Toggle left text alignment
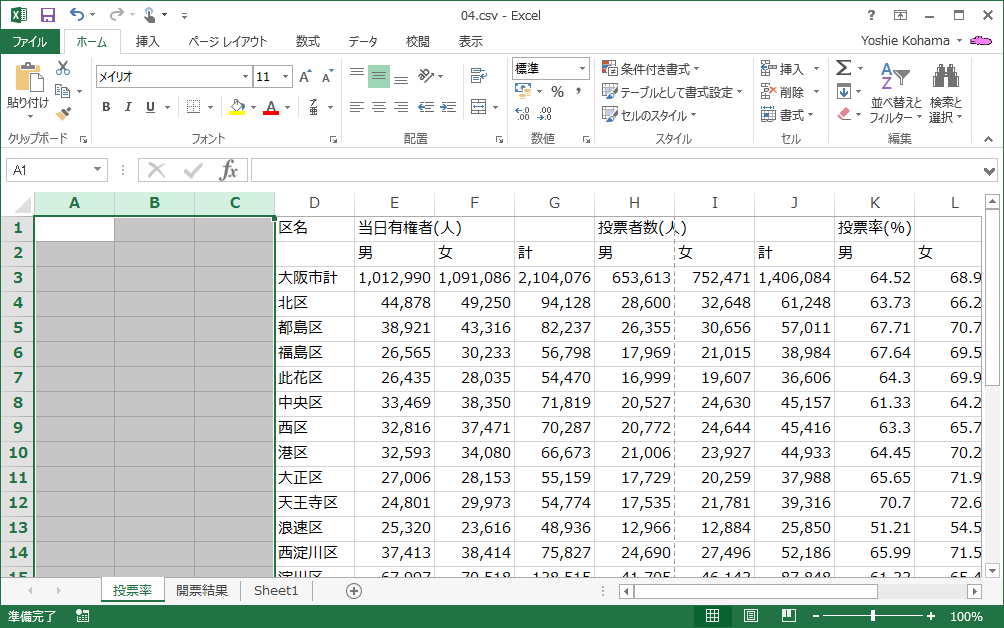The image size is (1004, 628). coord(357,107)
